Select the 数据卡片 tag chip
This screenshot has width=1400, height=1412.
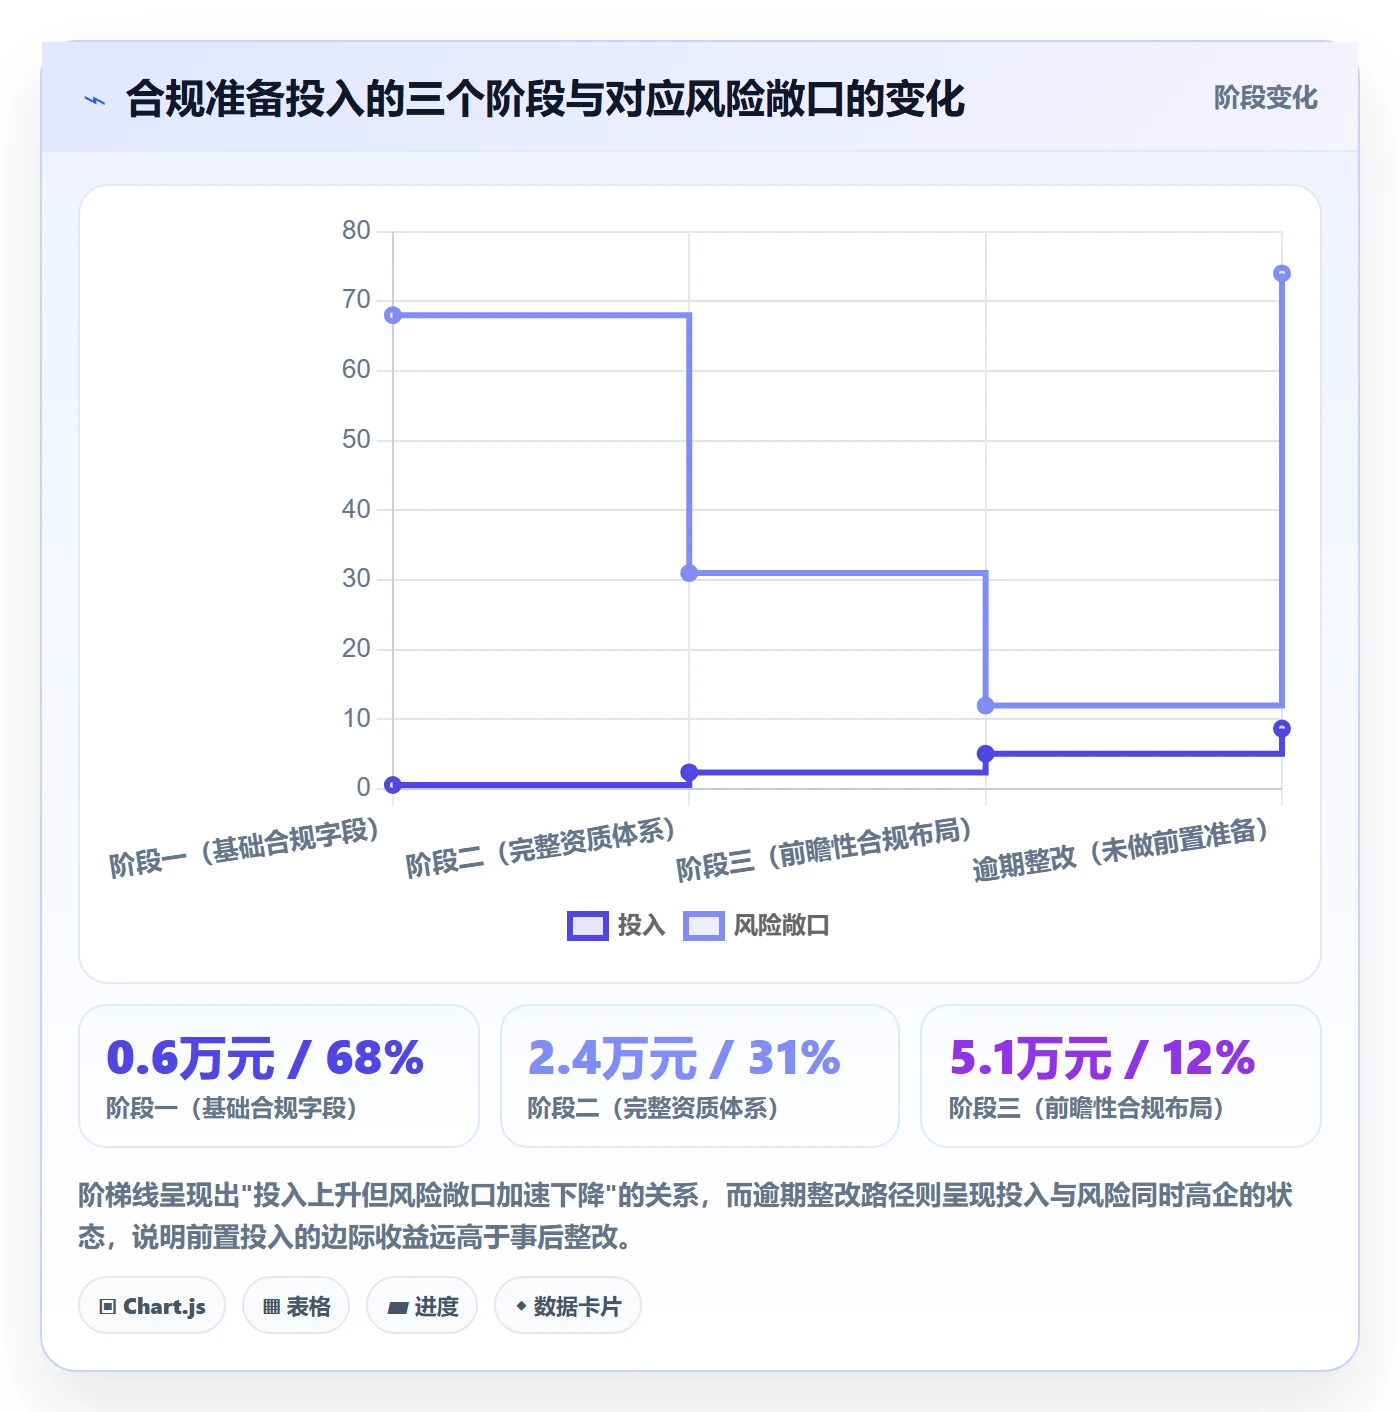click(x=567, y=1306)
